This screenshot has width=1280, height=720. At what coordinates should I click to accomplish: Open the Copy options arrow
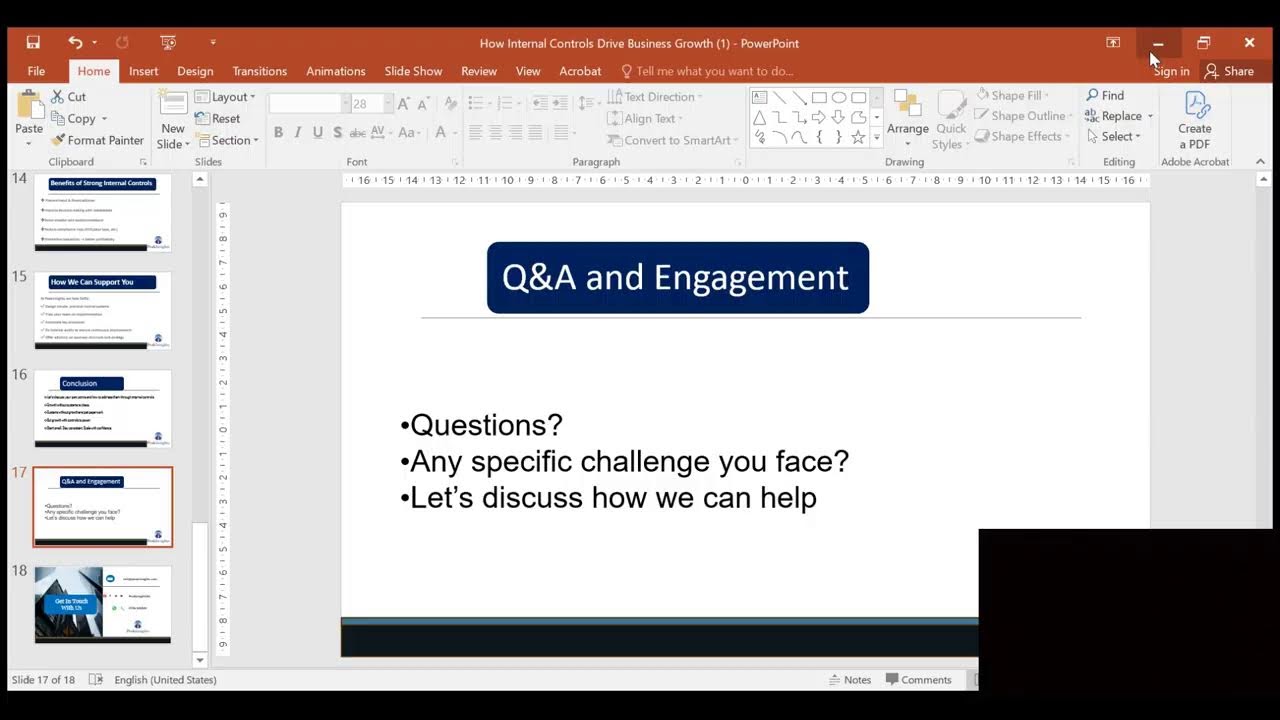(x=103, y=119)
